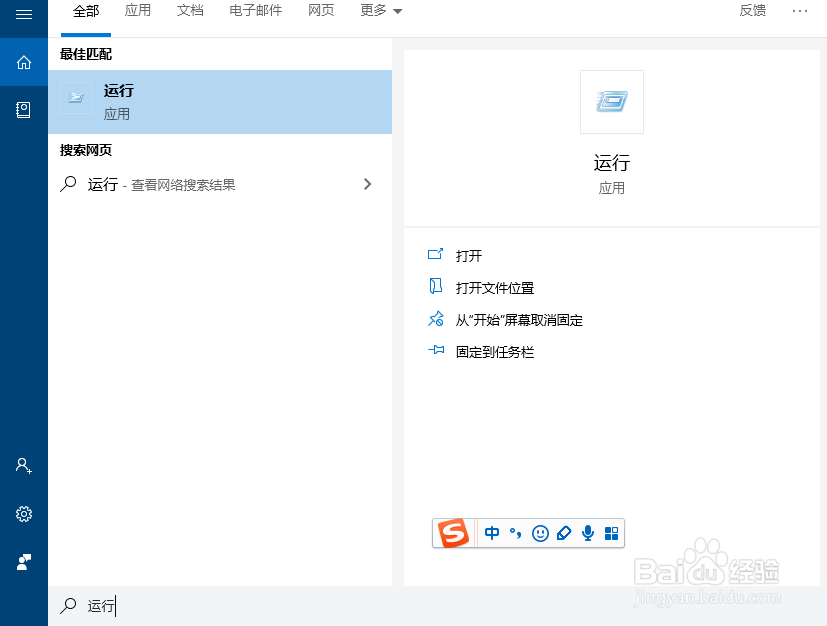
Task: Click the 运行 app icon in best match
Action: tap(76, 98)
